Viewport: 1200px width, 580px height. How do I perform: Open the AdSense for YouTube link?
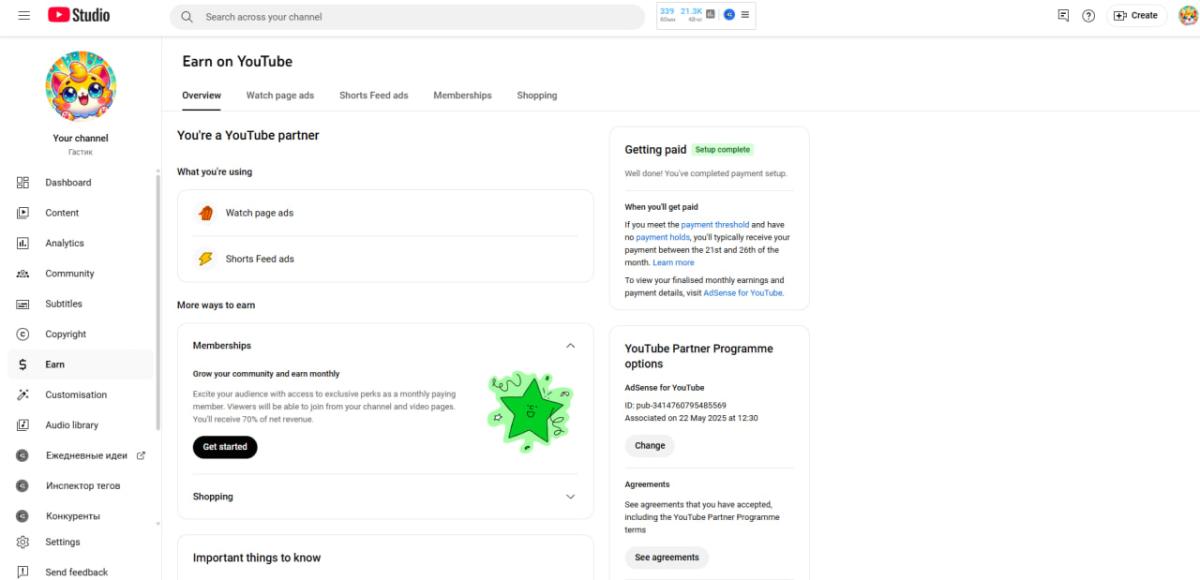click(x=743, y=293)
